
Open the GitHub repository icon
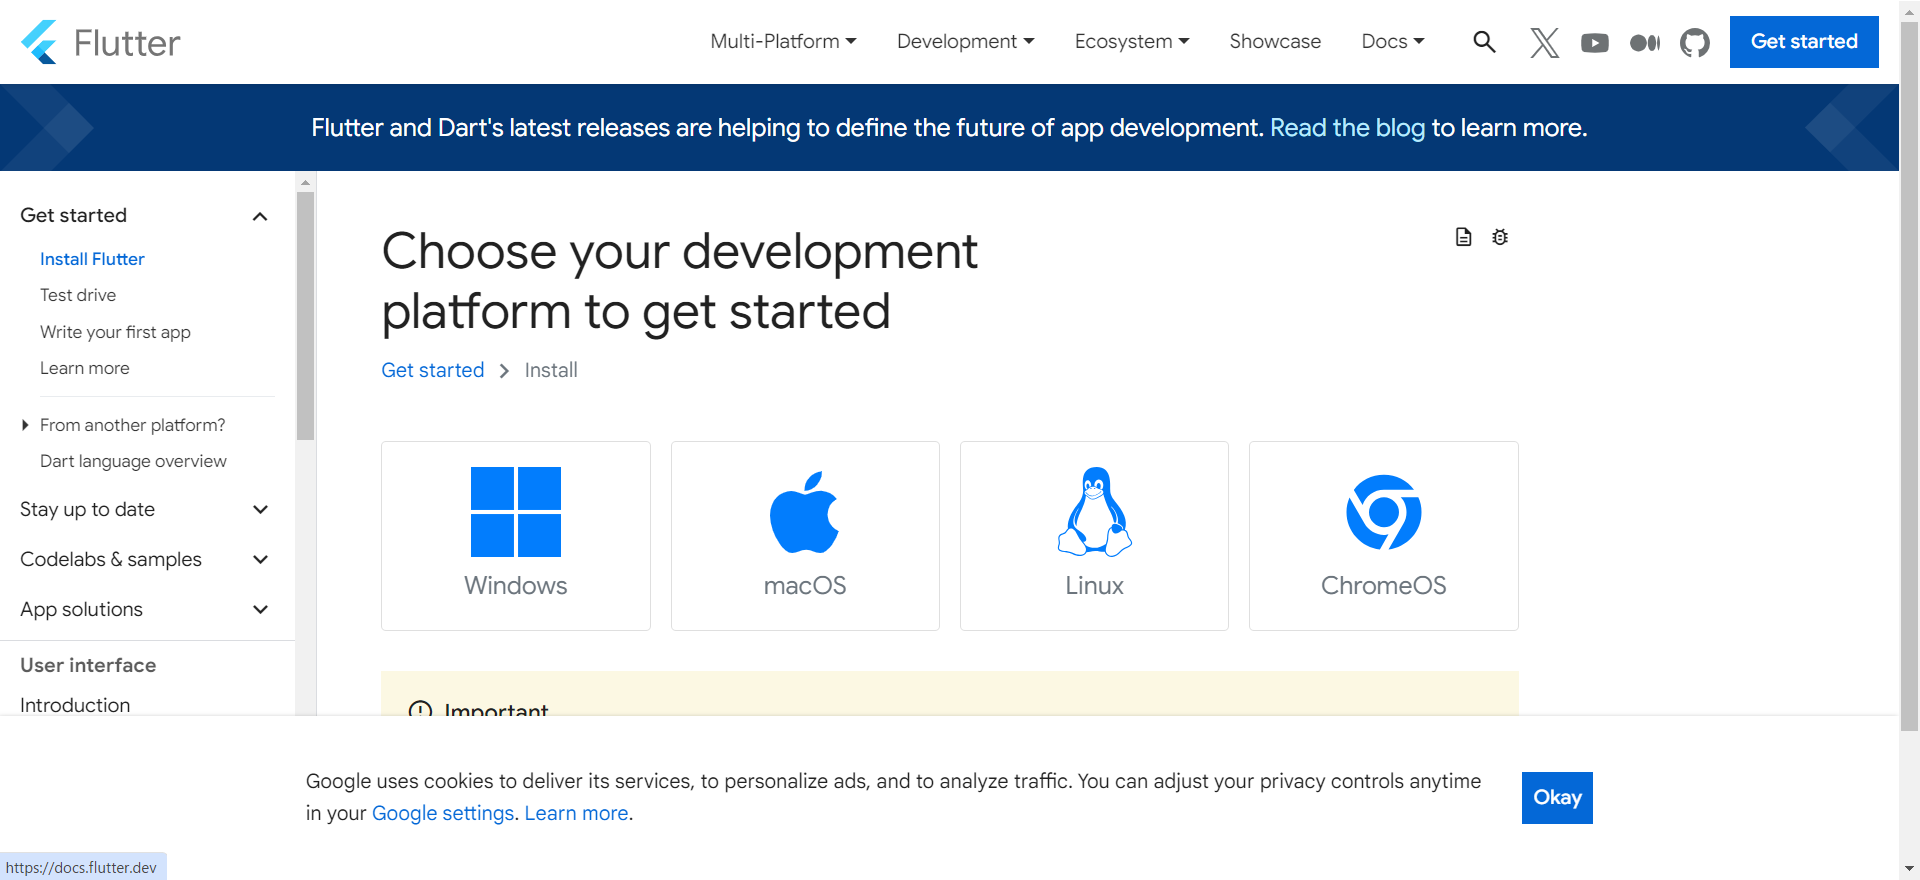tap(1694, 42)
